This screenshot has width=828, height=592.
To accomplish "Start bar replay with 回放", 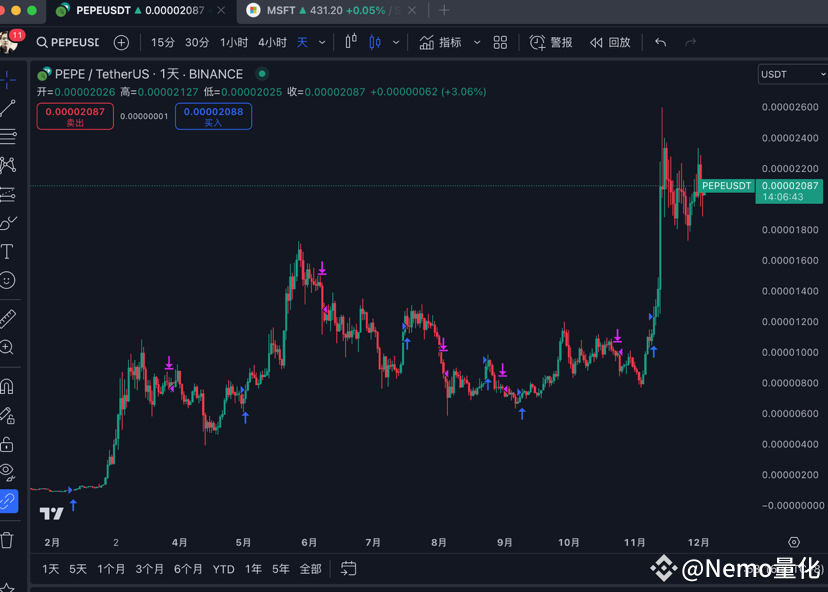I will (x=610, y=42).
